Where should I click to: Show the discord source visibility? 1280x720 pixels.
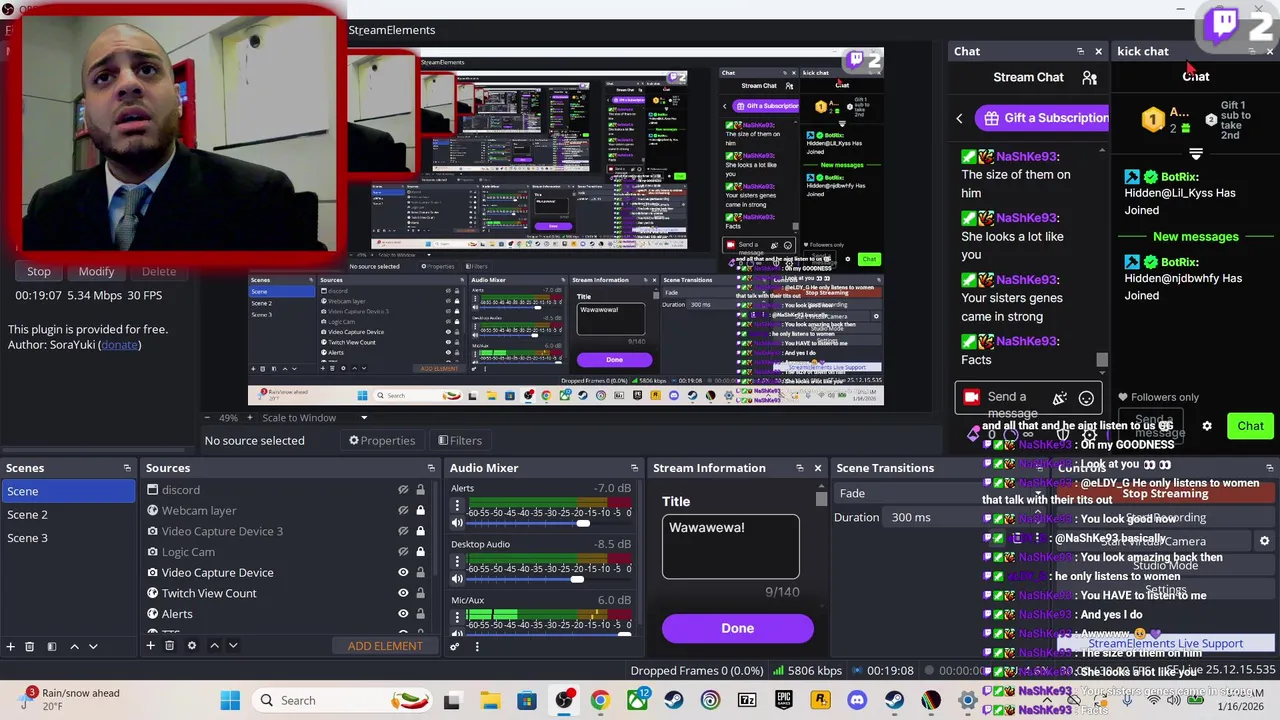click(x=403, y=490)
